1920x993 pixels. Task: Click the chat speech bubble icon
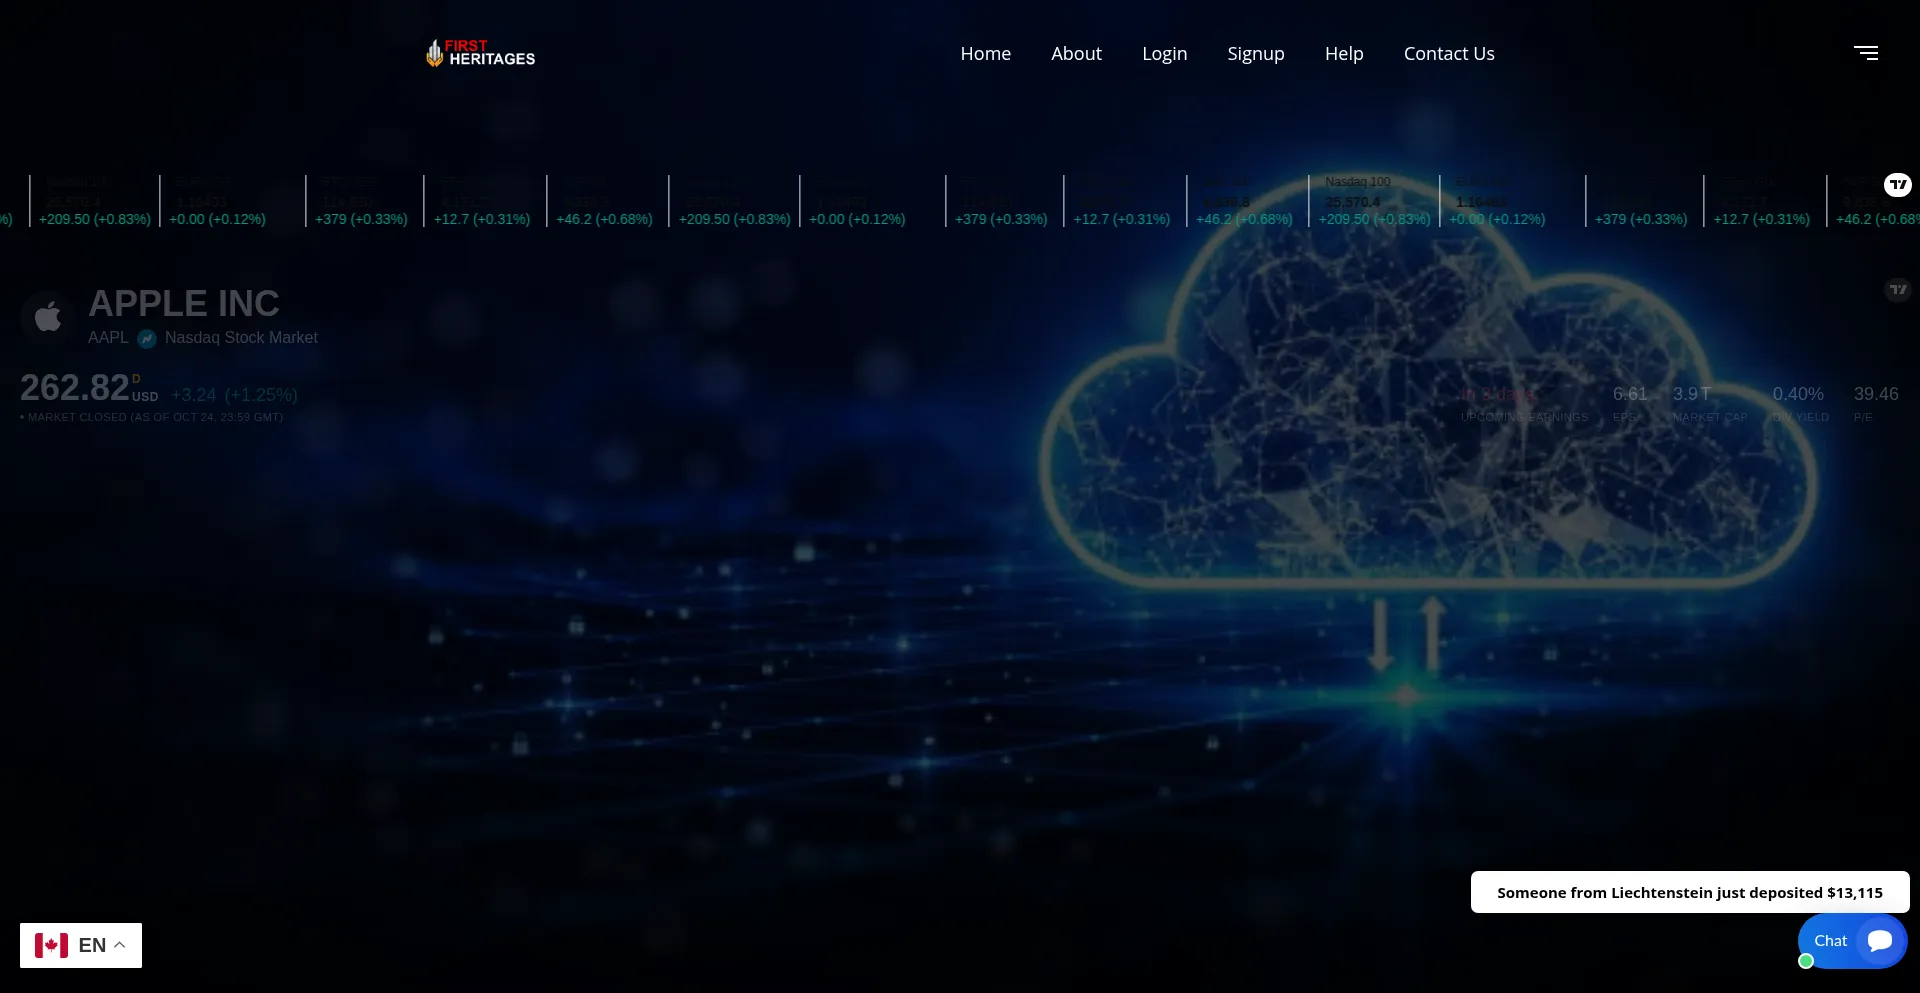tap(1880, 941)
